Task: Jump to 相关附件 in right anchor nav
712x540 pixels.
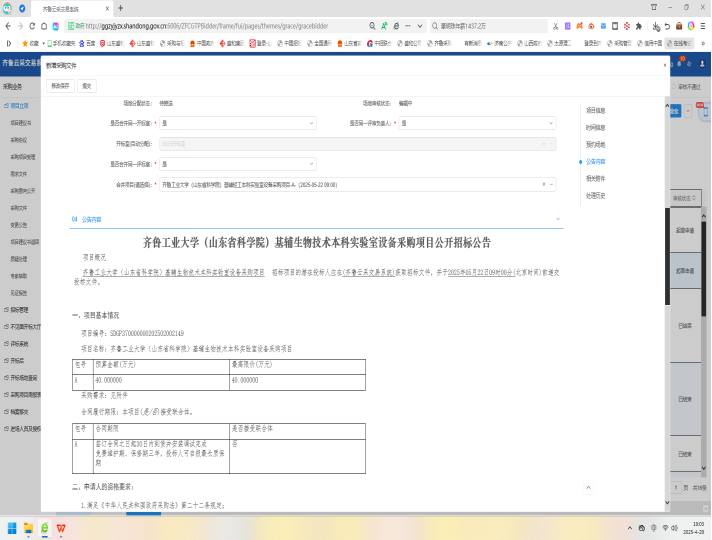Action: [x=595, y=178]
